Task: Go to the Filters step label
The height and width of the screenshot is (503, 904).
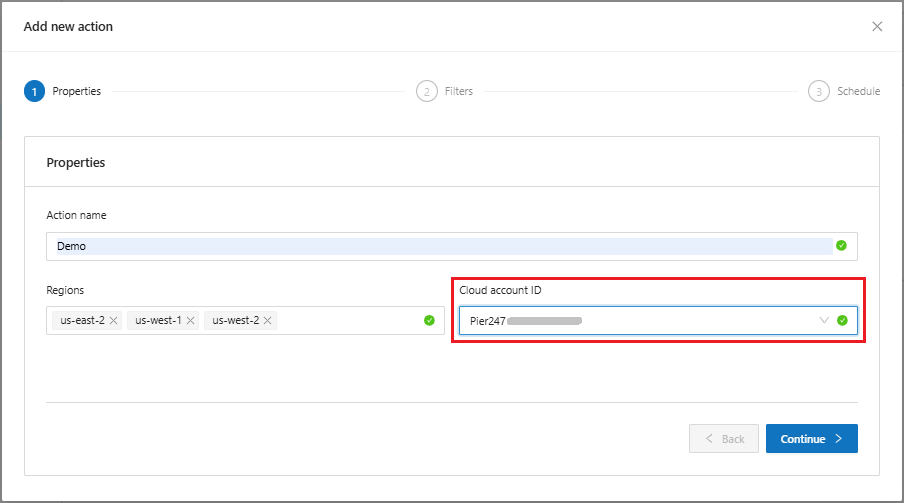Action: pos(459,92)
